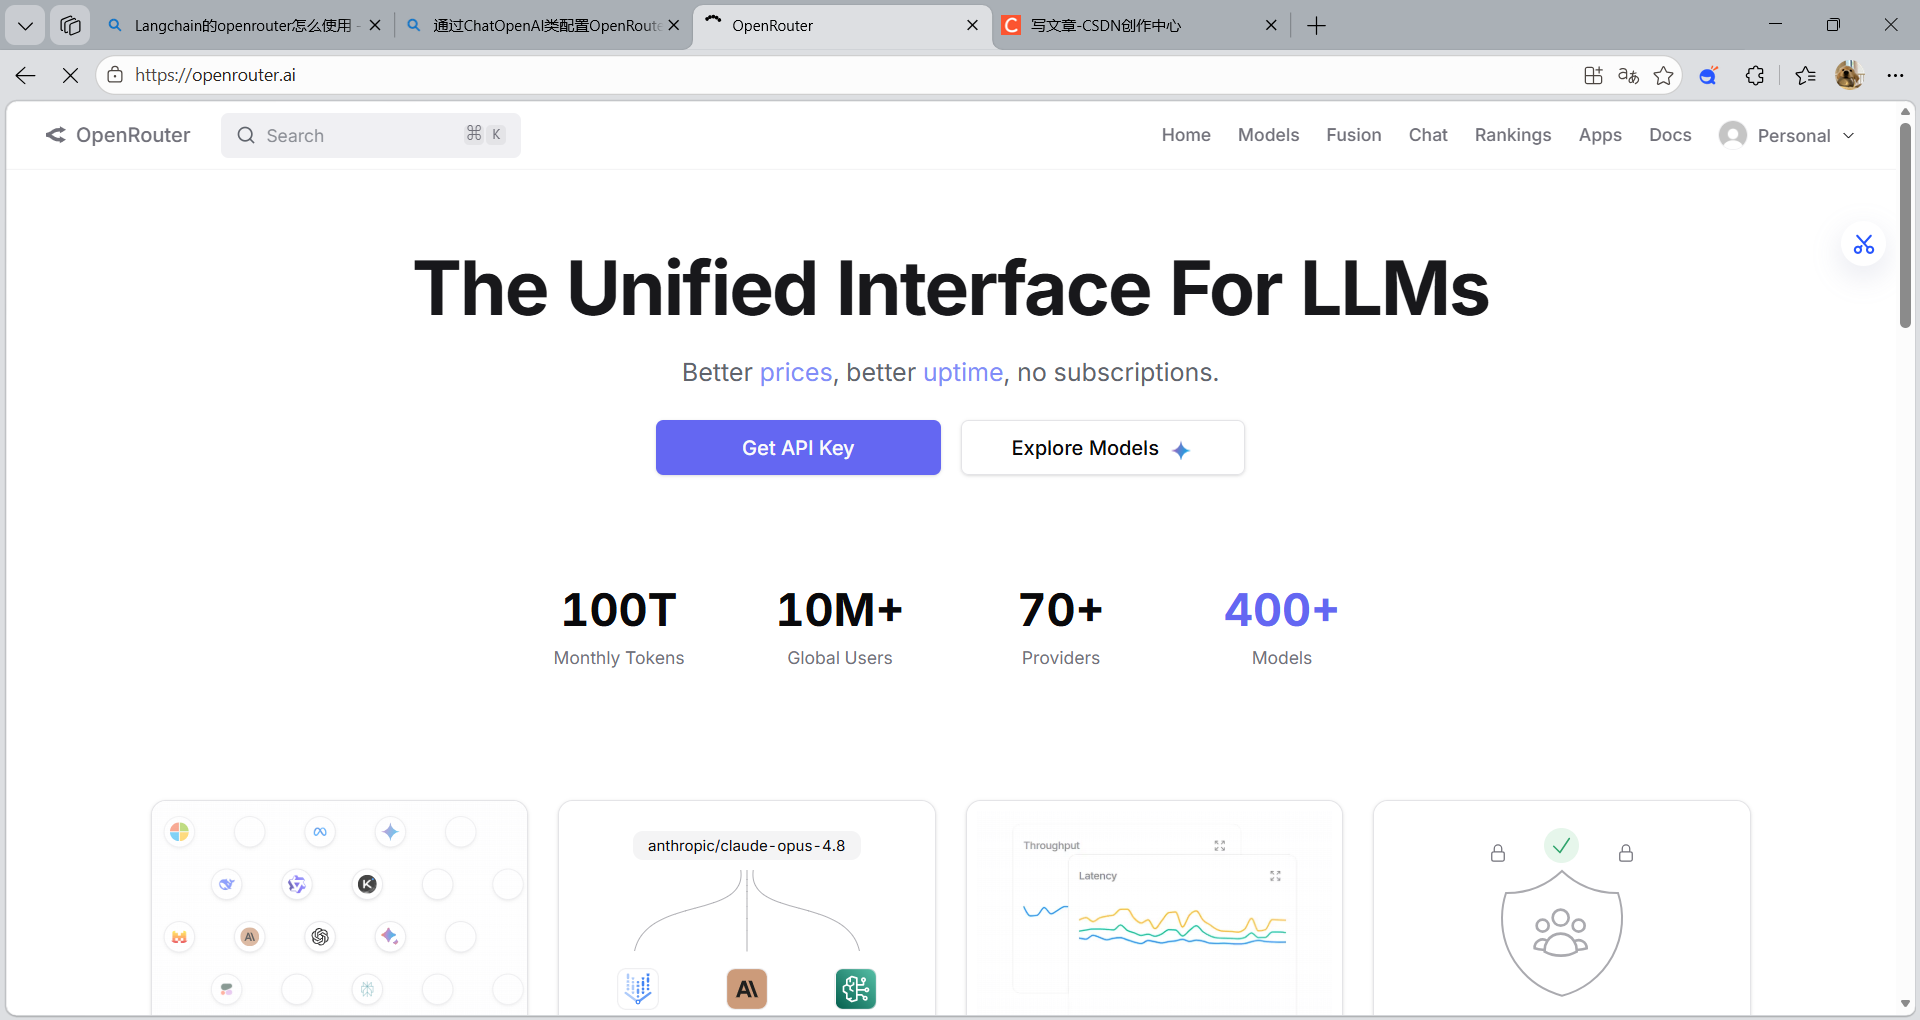Click the magnifier icon in the OpenRouter search box
This screenshot has height=1020, width=1920.
(246, 135)
